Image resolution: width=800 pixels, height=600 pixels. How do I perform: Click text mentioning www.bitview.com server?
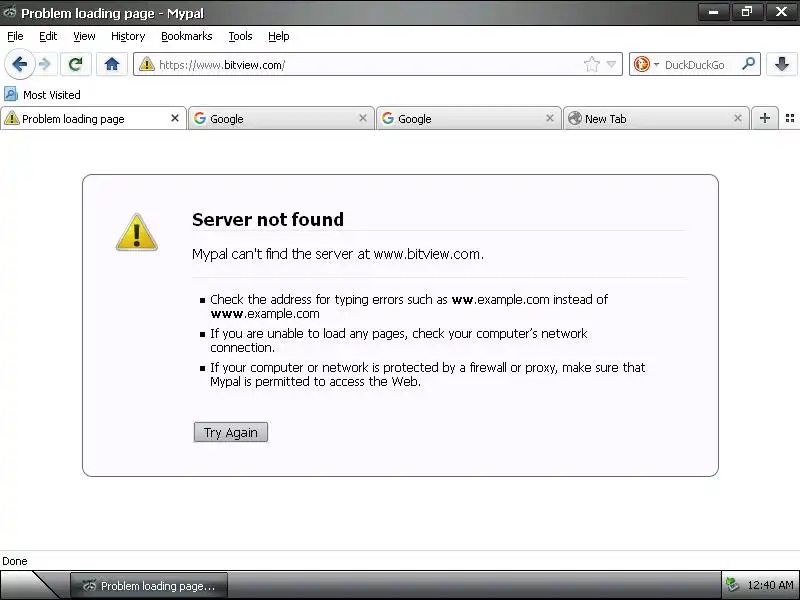[x=338, y=254]
